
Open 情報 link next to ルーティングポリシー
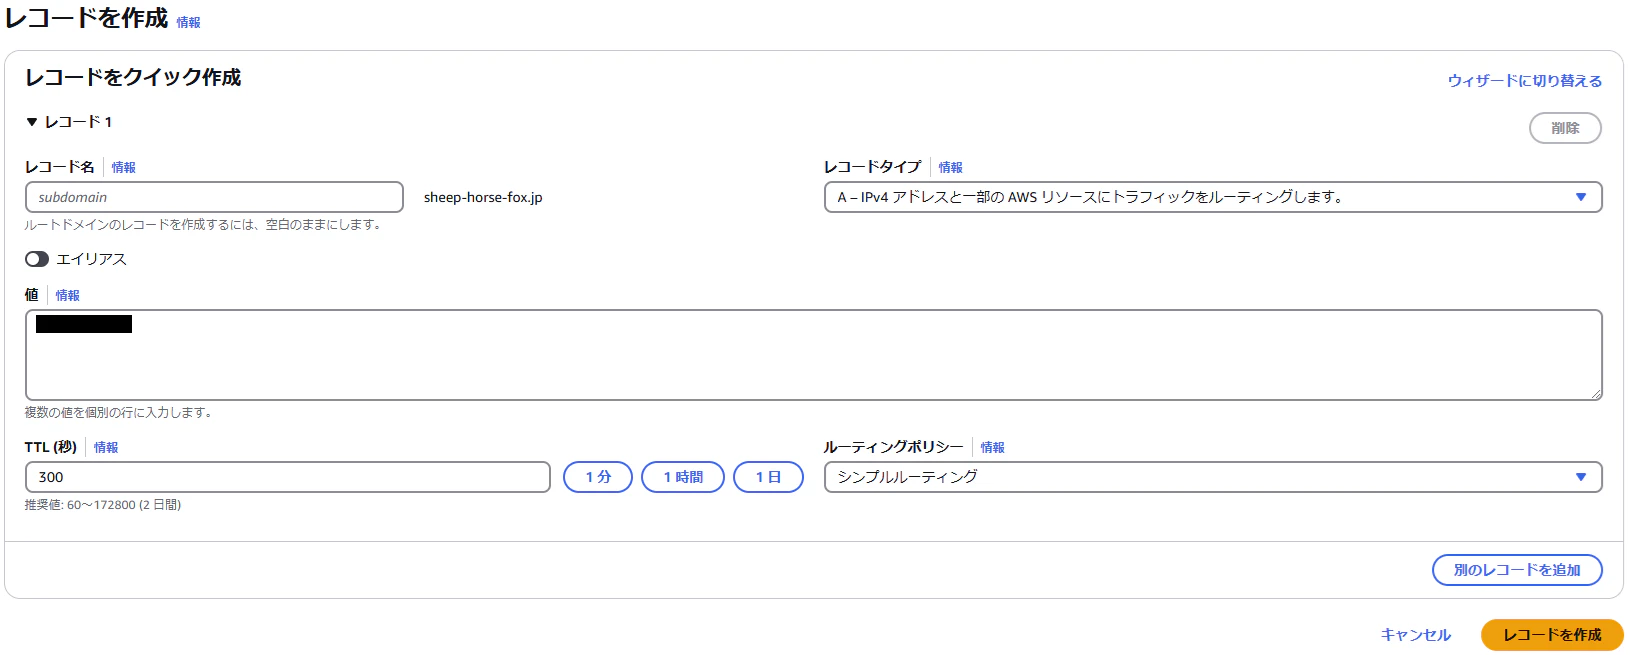pos(992,448)
